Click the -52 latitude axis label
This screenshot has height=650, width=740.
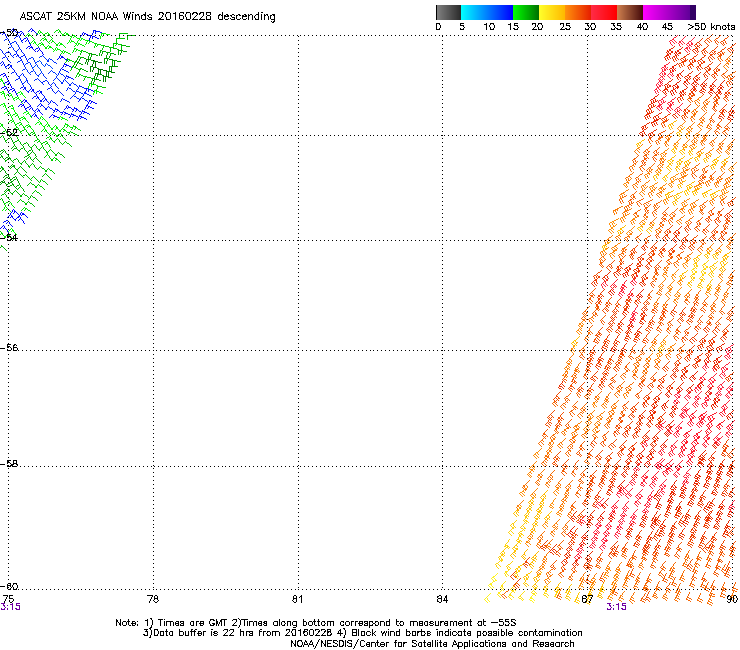[9, 133]
